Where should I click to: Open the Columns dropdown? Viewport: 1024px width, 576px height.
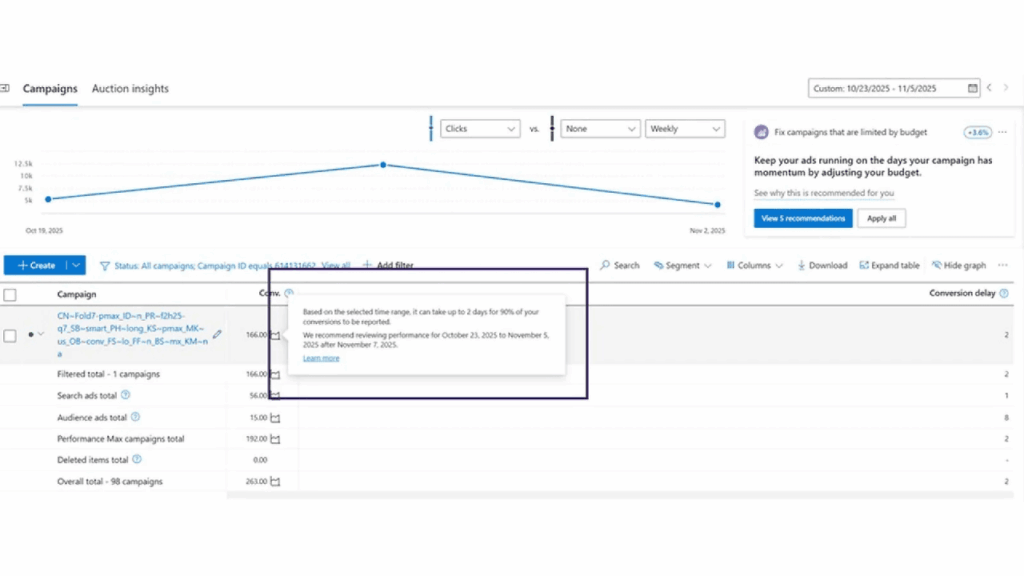click(754, 265)
